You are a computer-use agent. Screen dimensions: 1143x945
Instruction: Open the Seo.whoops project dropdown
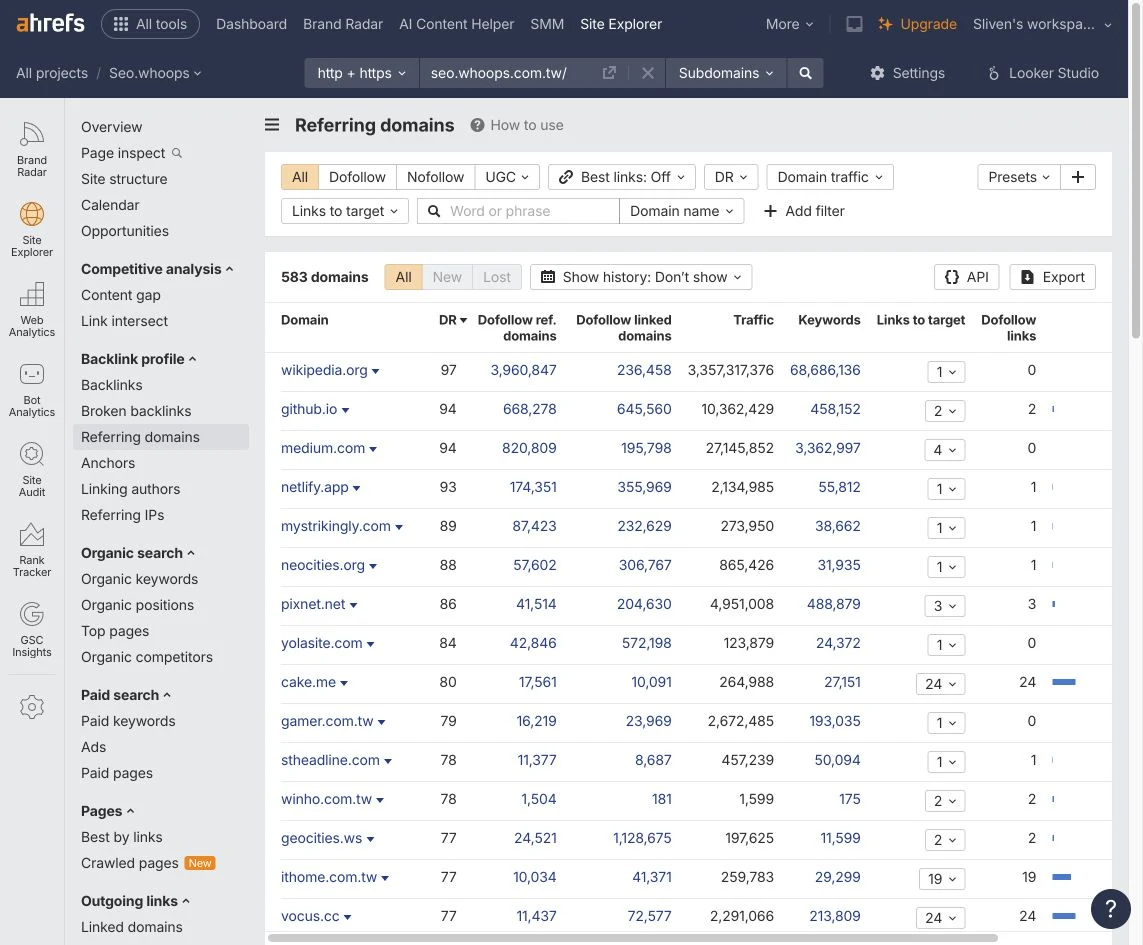pyautogui.click(x=155, y=73)
